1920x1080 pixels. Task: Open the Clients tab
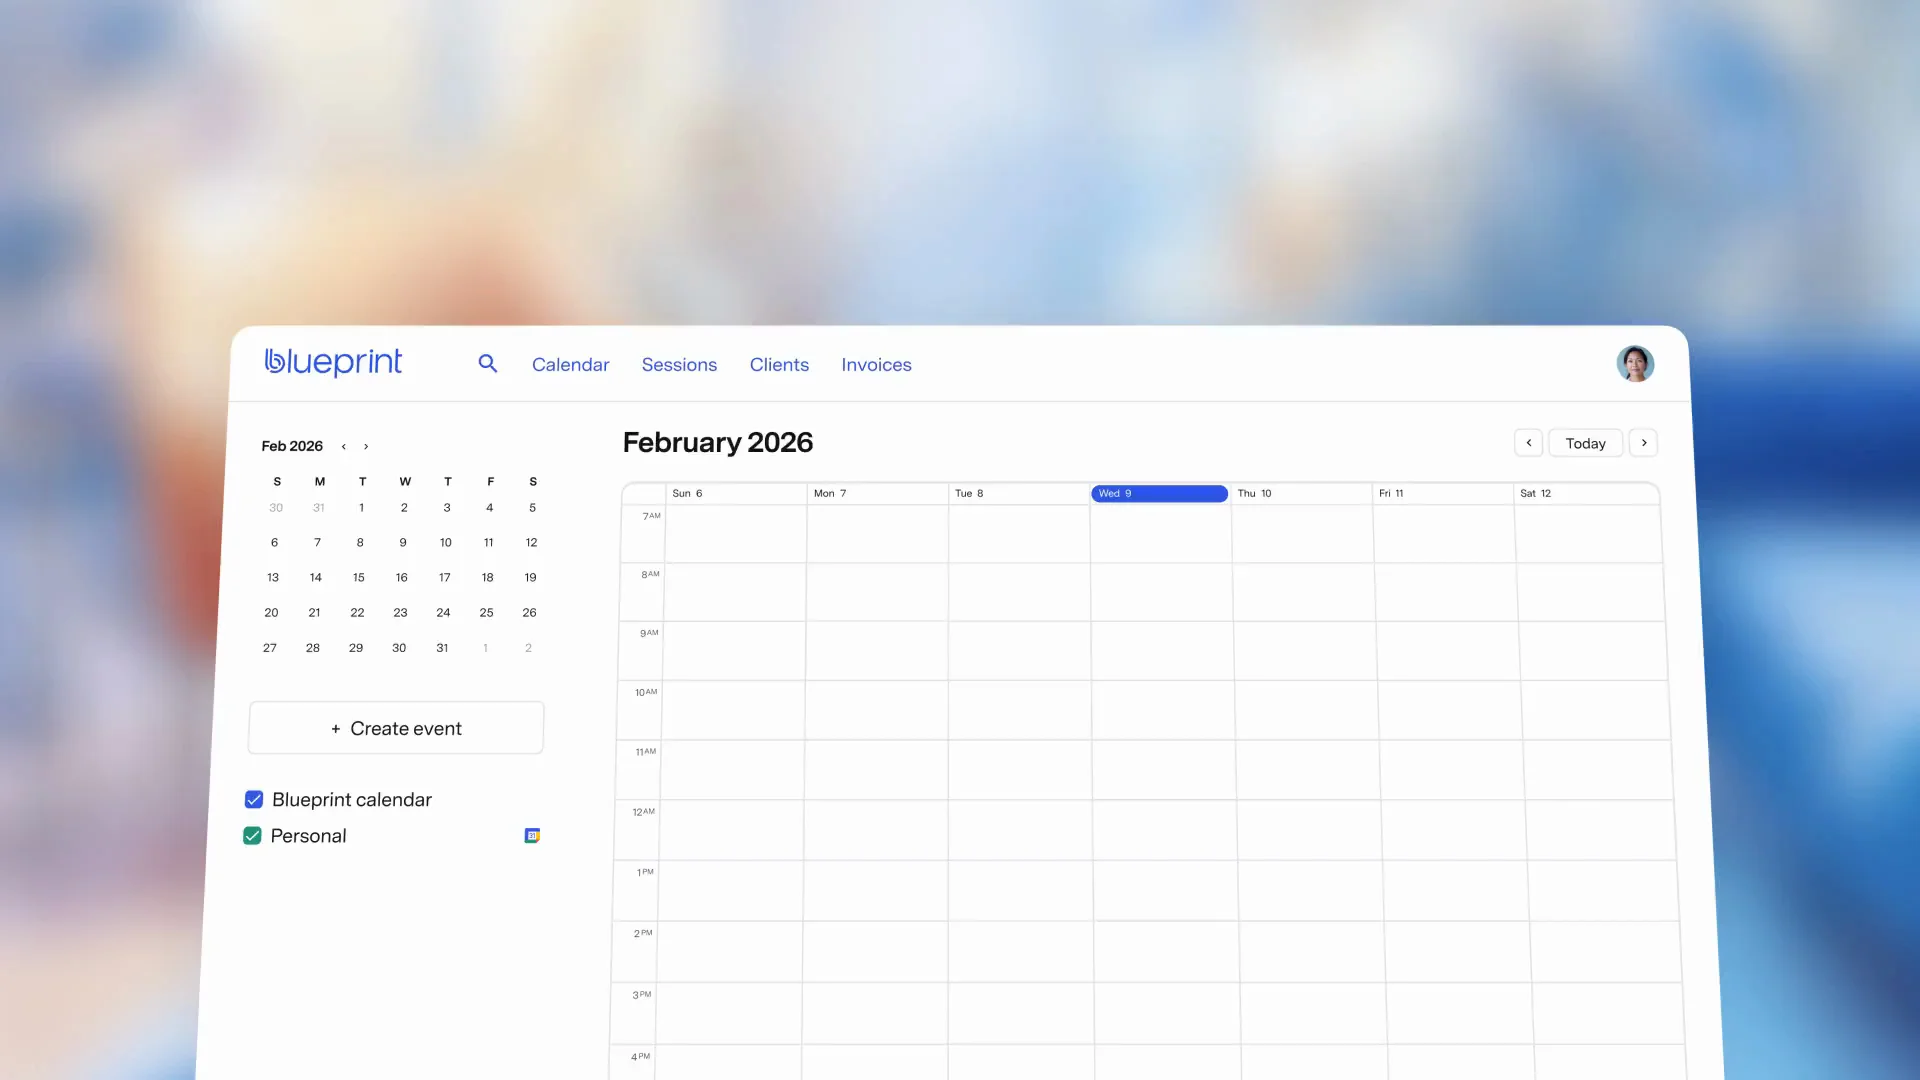779,365
